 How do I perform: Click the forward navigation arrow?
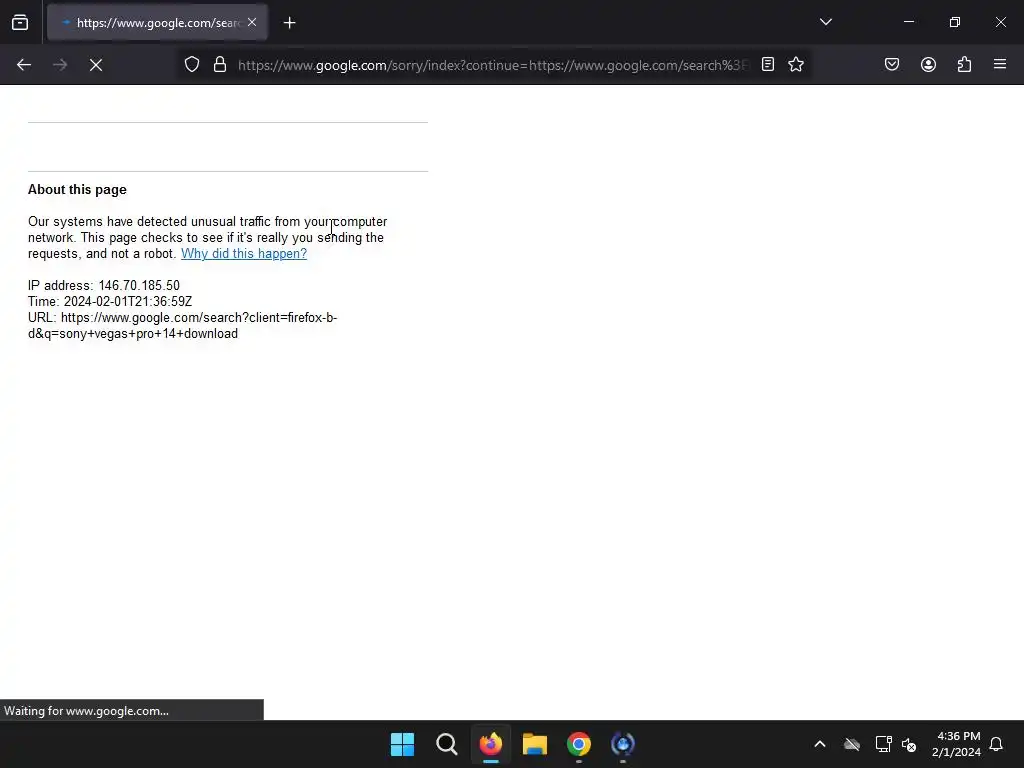60,65
